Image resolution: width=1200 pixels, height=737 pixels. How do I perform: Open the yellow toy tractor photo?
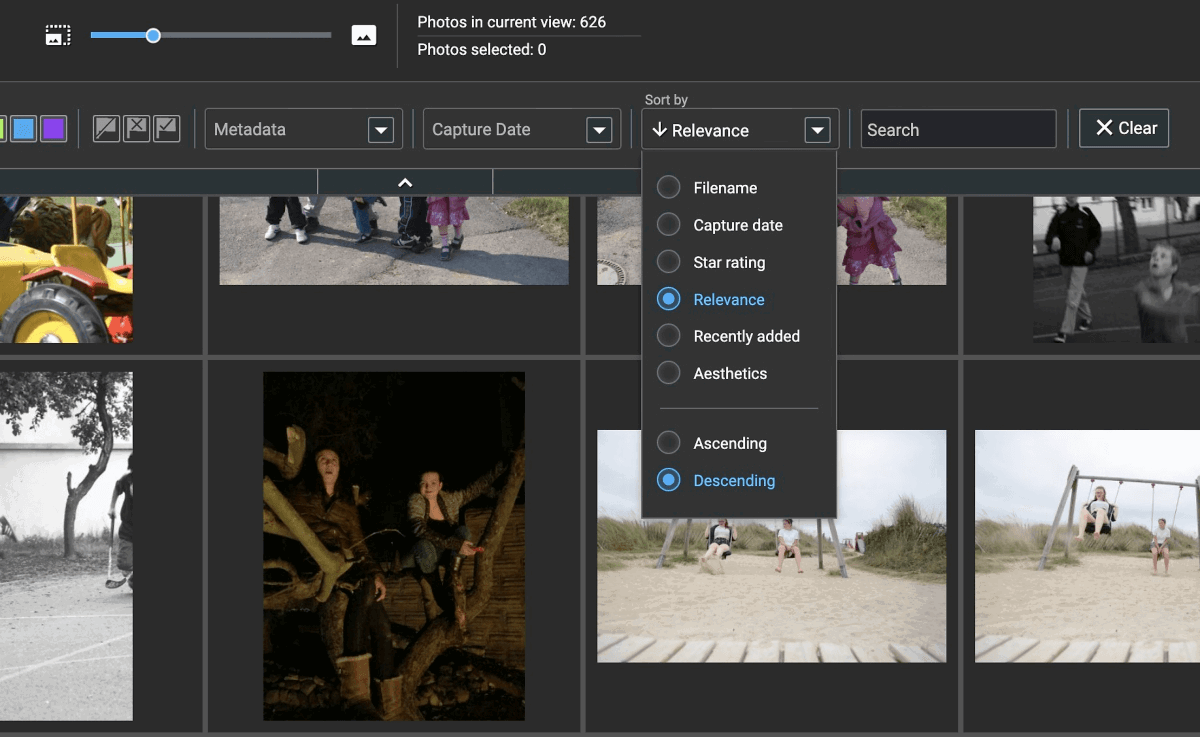[66, 269]
